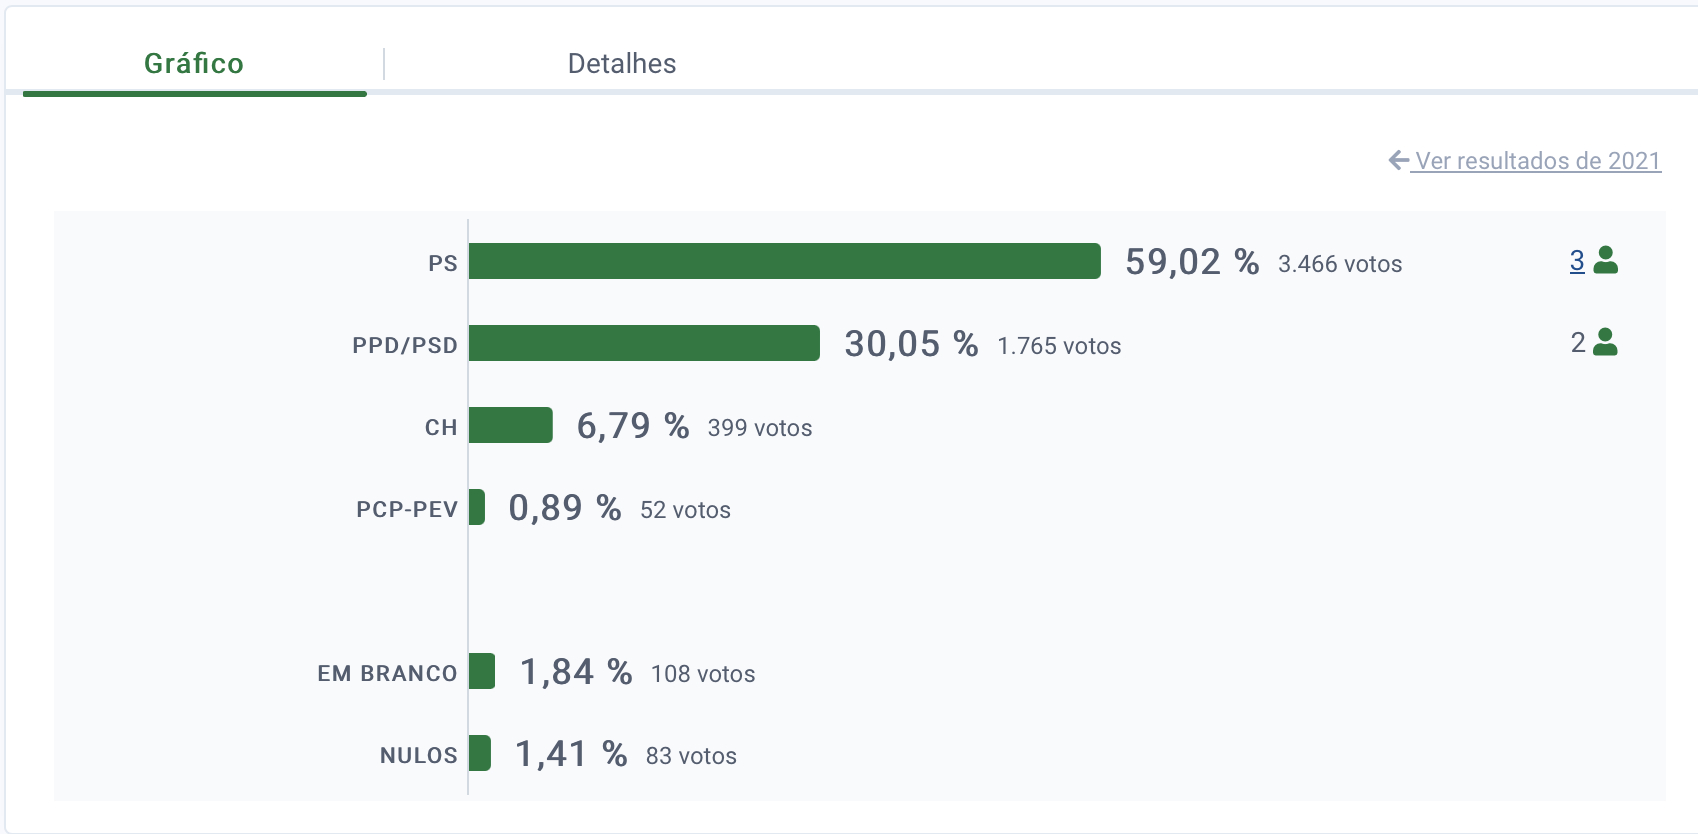The image size is (1698, 834).
Task: Click the PS party label
Action: [443, 264]
